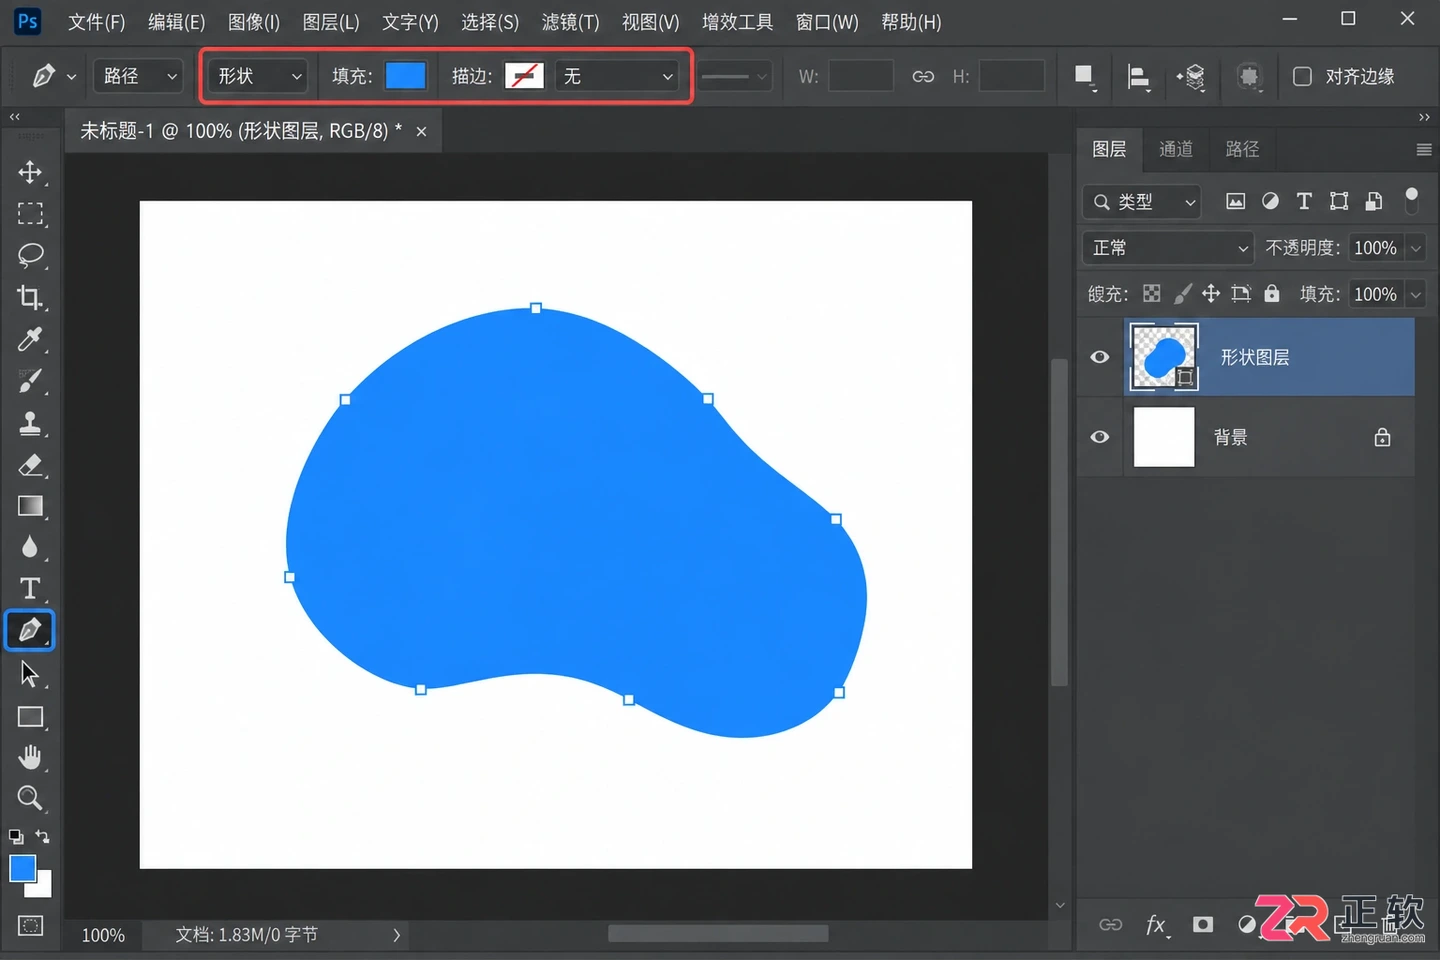Select the Eyedropper tool
Viewport: 1440px width, 960px height.
point(30,339)
